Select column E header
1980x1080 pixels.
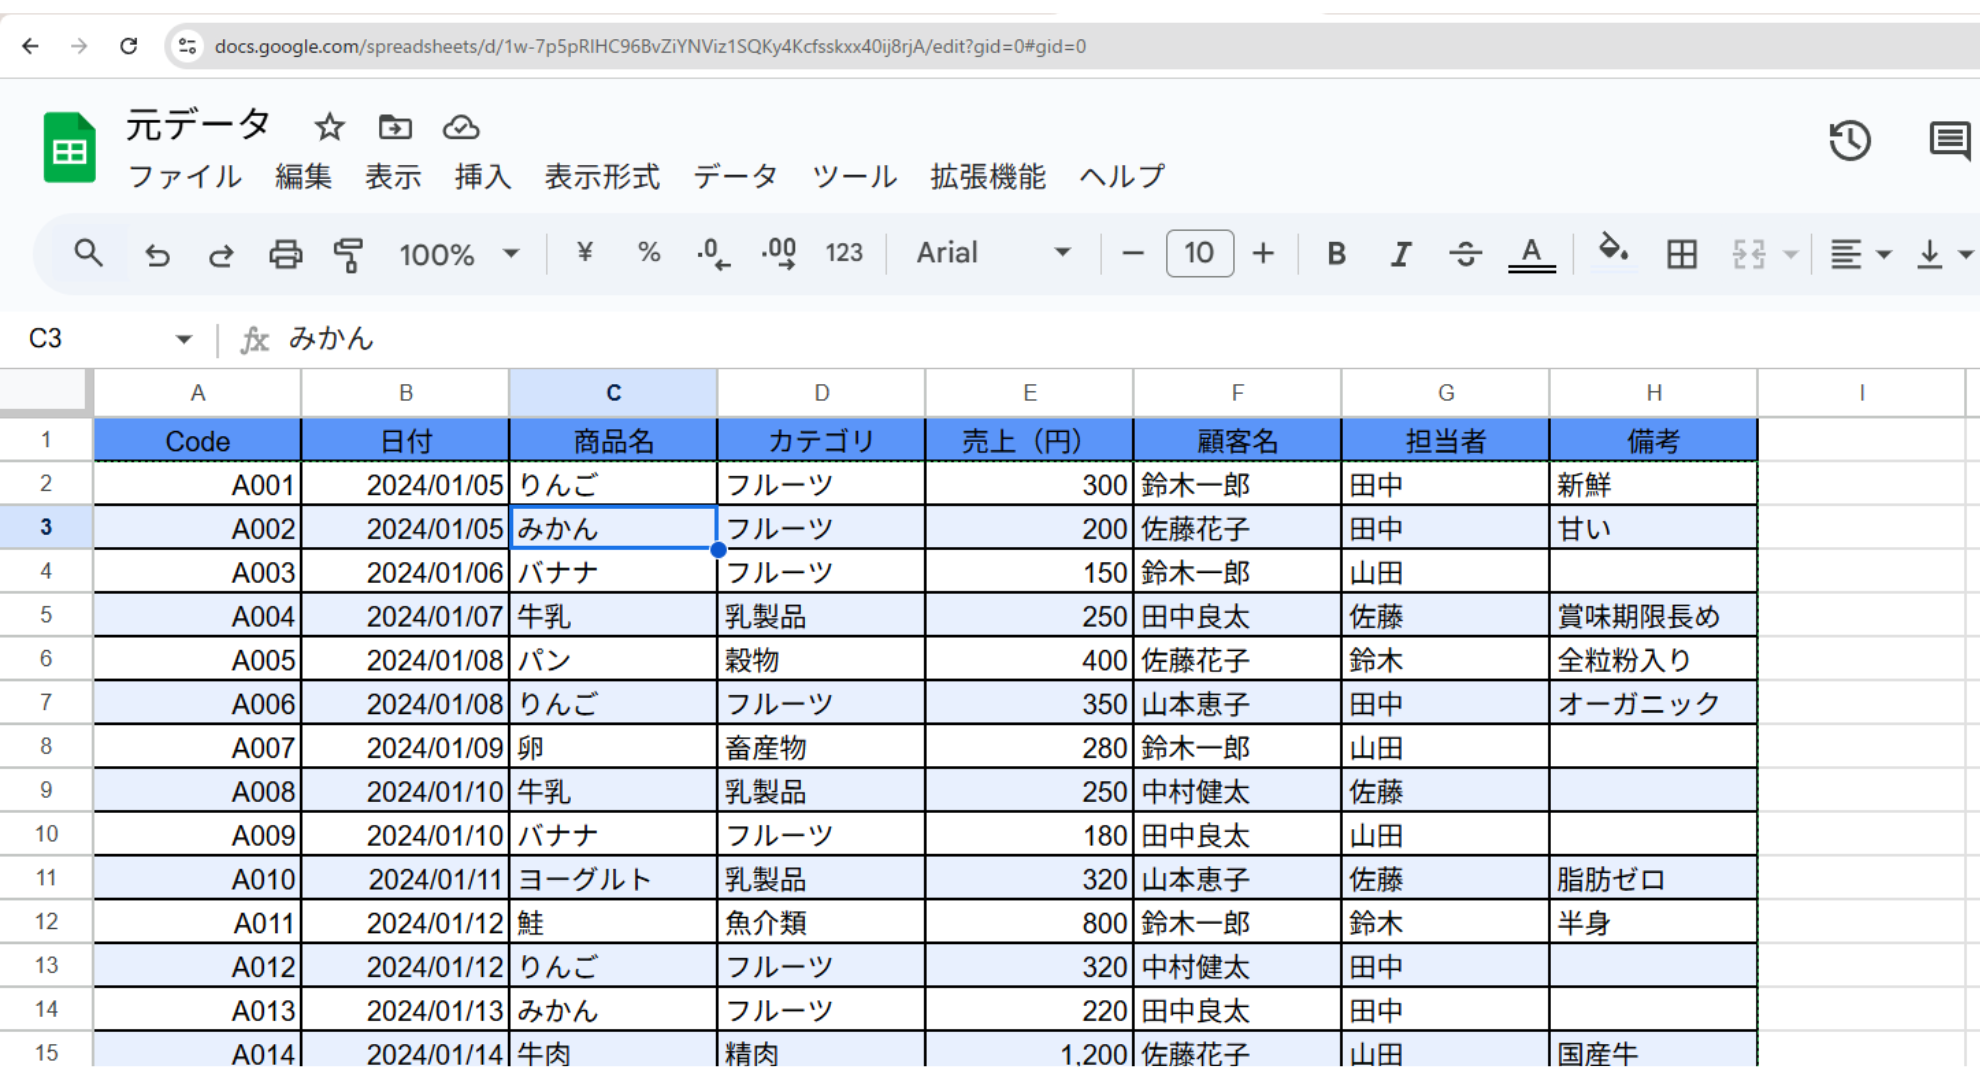click(1029, 393)
